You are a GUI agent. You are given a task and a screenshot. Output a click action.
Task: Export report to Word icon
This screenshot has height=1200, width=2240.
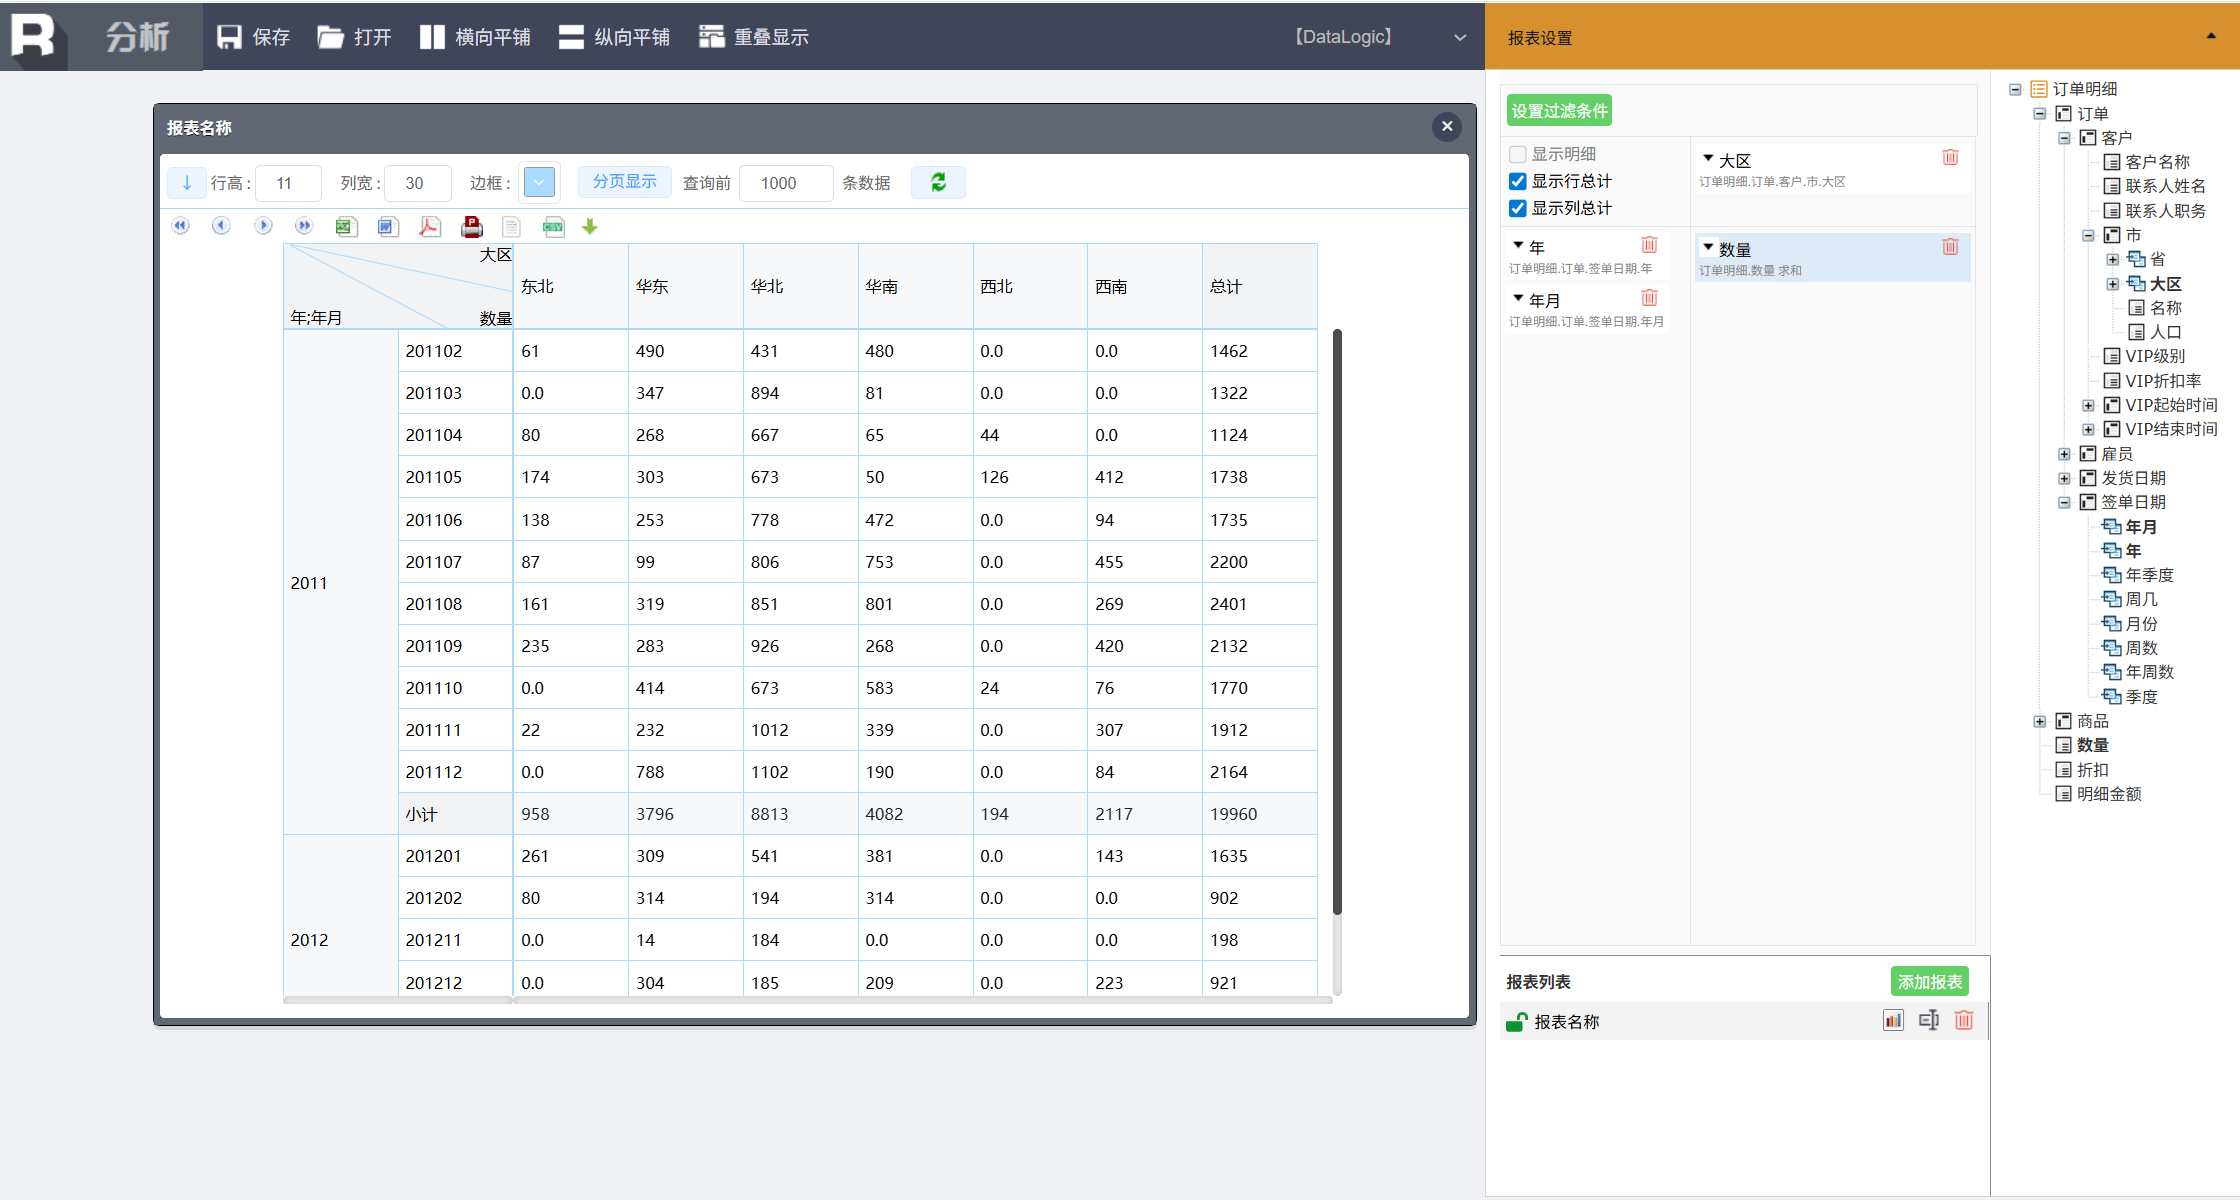[x=387, y=227]
